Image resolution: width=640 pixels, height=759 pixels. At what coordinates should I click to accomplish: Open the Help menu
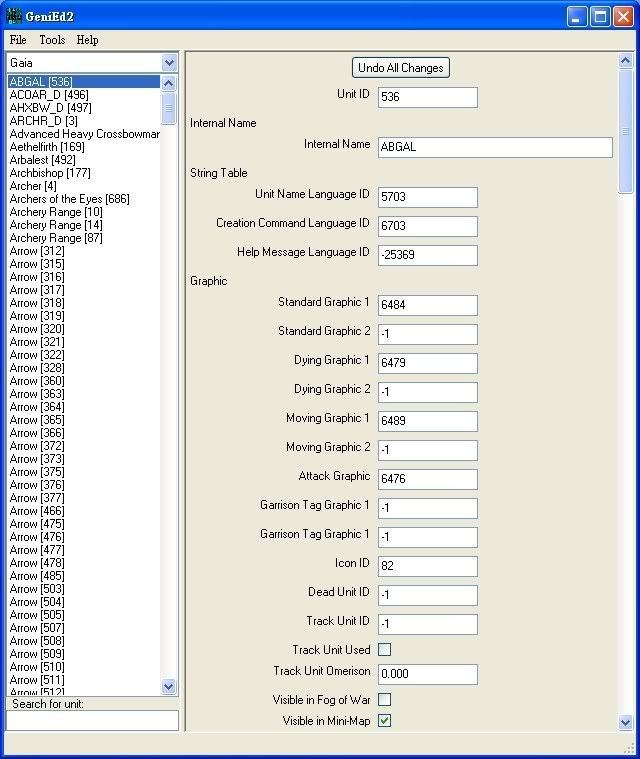pos(87,40)
